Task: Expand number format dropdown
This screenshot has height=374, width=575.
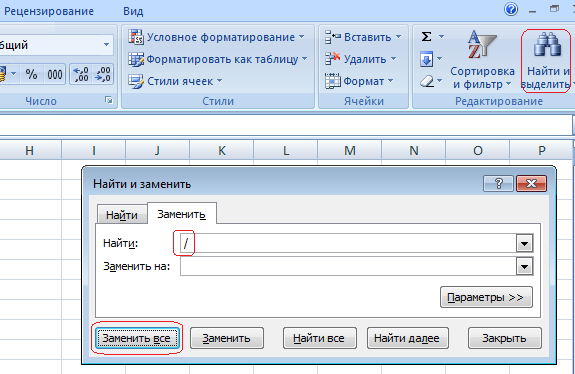Action: click(106, 45)
